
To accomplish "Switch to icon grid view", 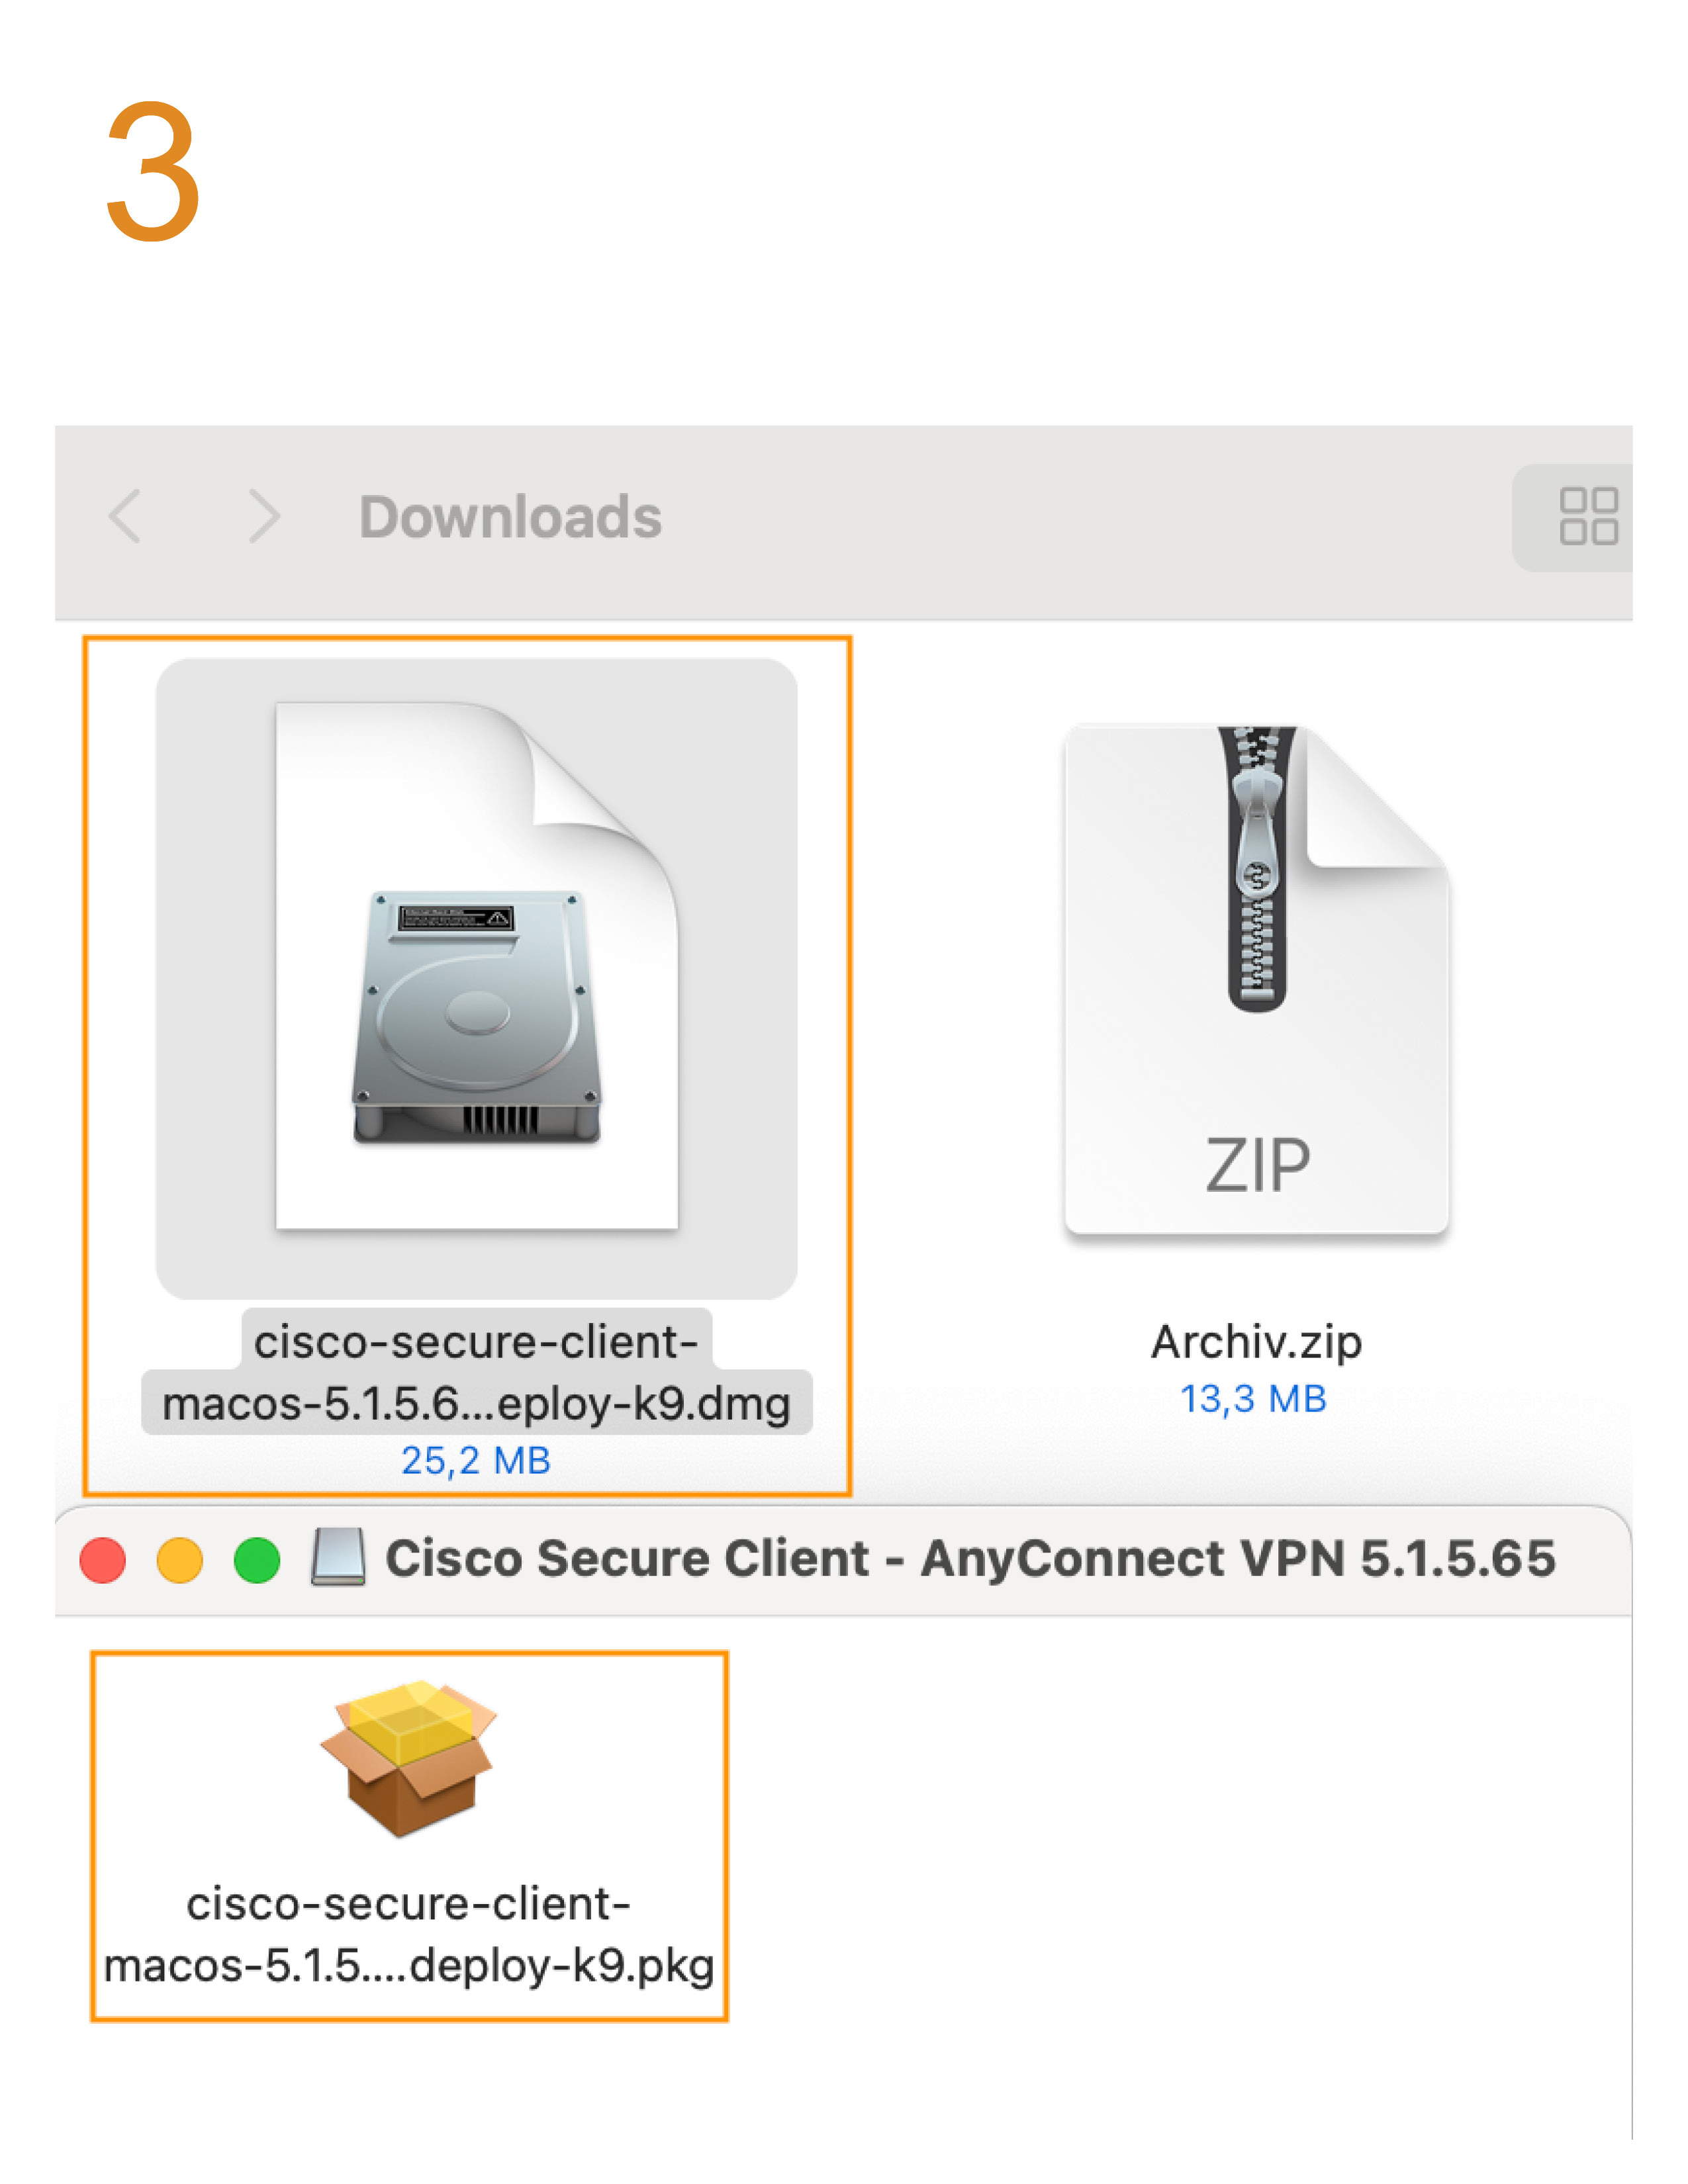I will tap(1588, 516).
